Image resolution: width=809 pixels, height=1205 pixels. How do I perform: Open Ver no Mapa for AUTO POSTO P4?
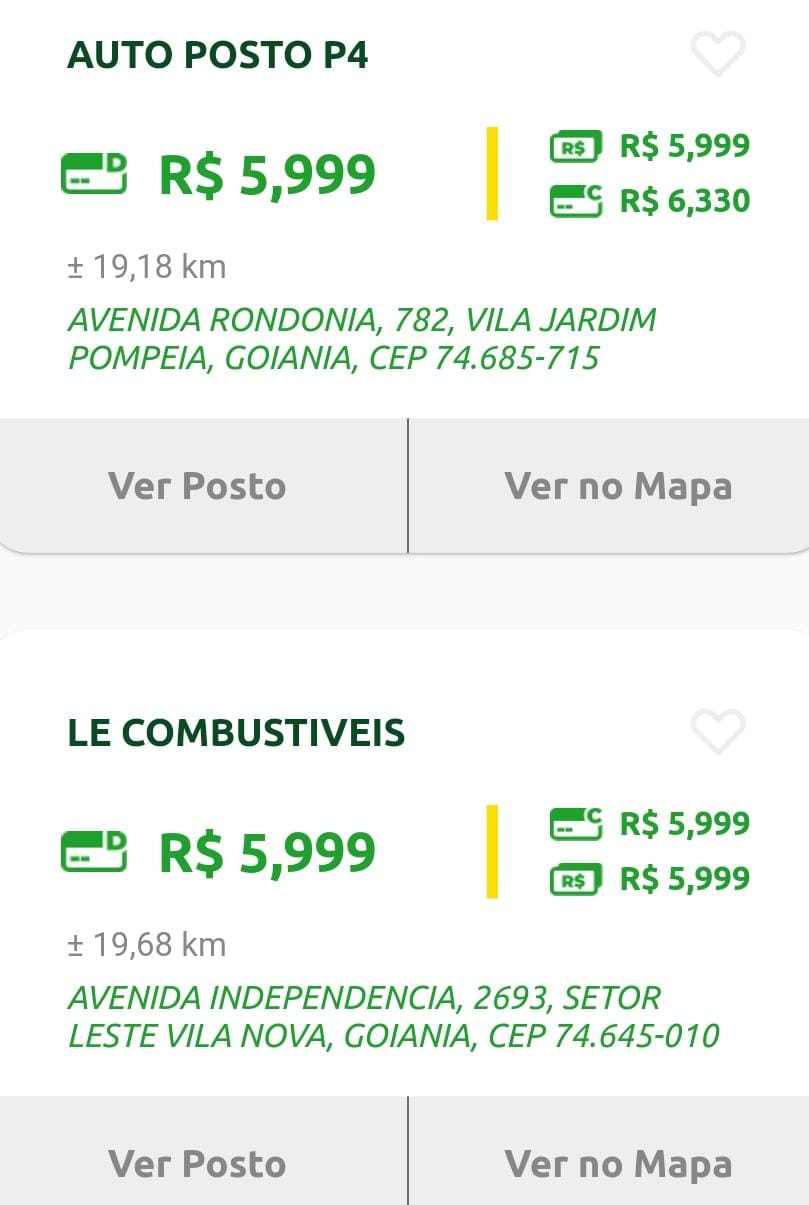[x=618, y=486]
